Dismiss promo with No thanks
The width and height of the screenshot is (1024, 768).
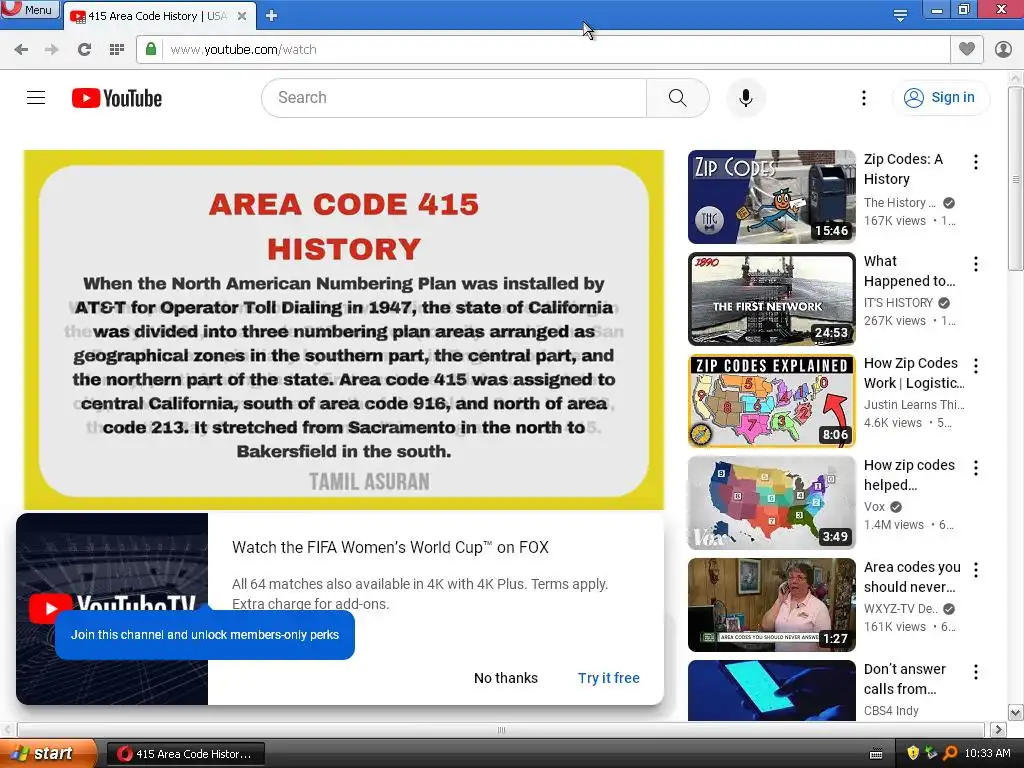click(506, 678)
